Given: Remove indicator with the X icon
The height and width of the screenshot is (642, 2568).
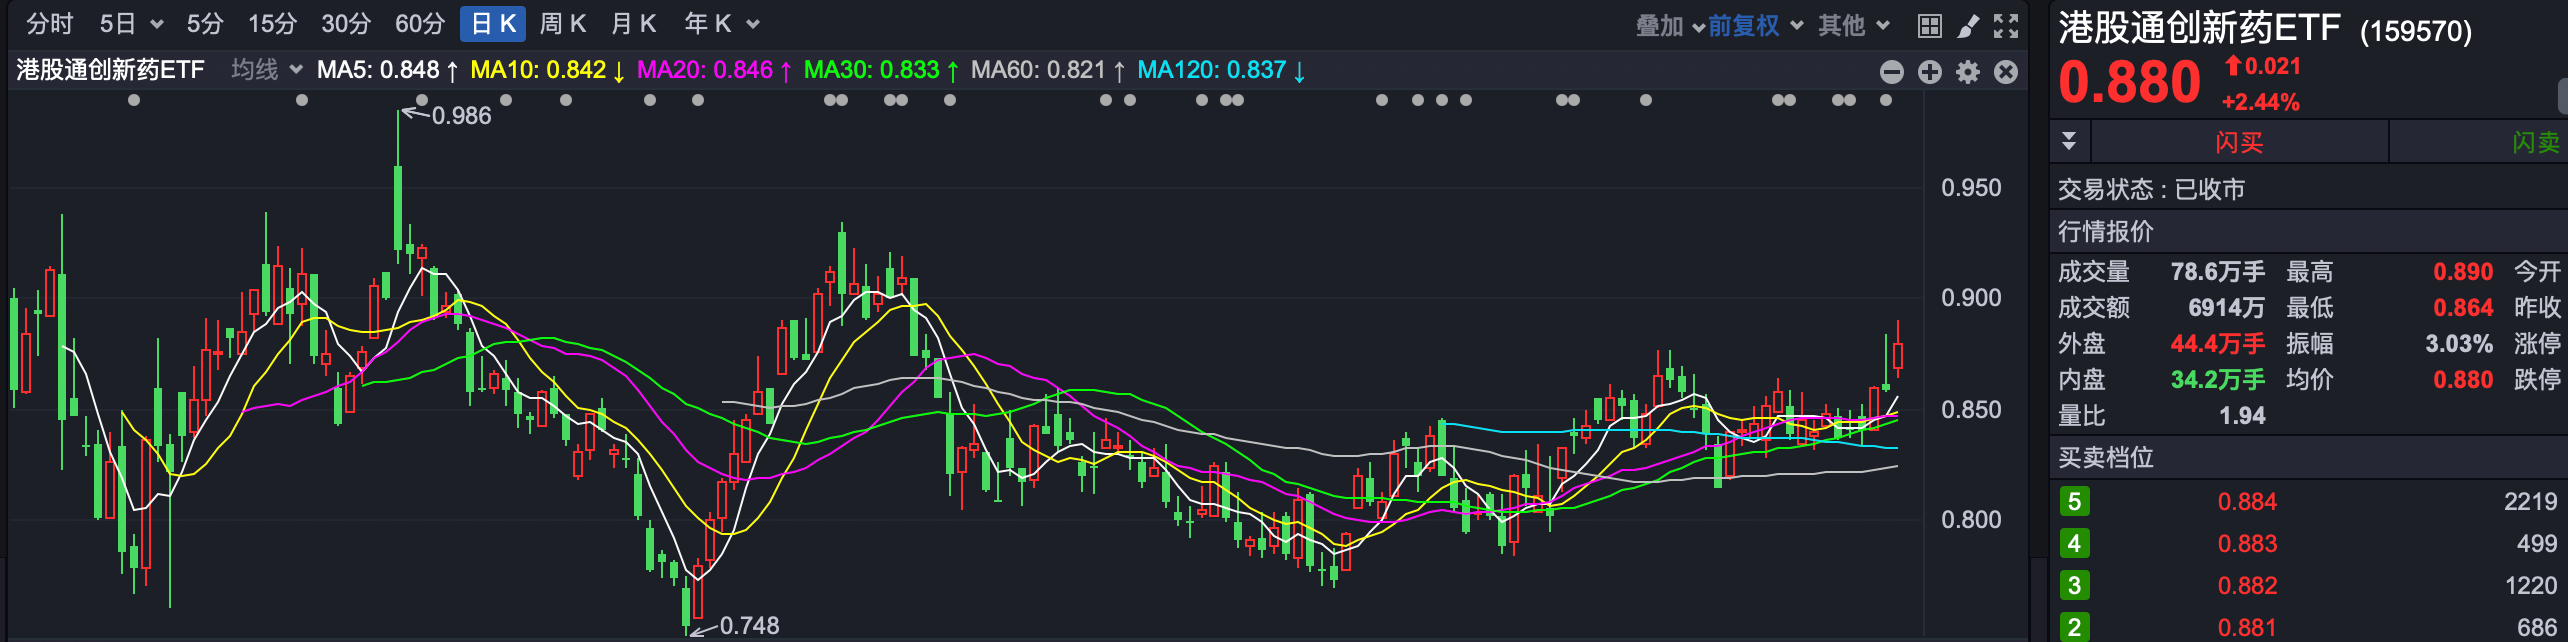Looking at the screenshot, I should 2006,72.
